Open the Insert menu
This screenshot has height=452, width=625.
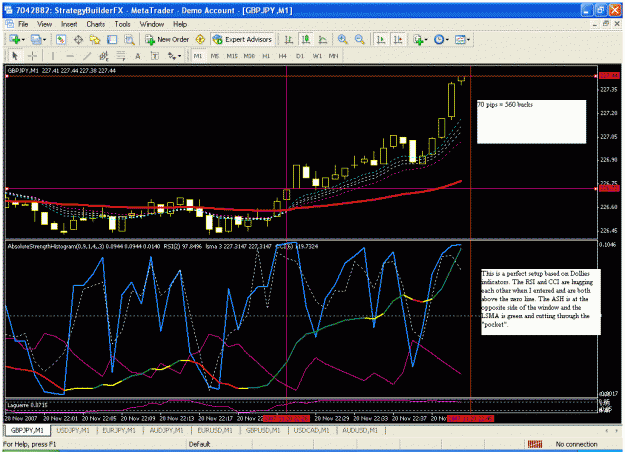coord(69,24)
